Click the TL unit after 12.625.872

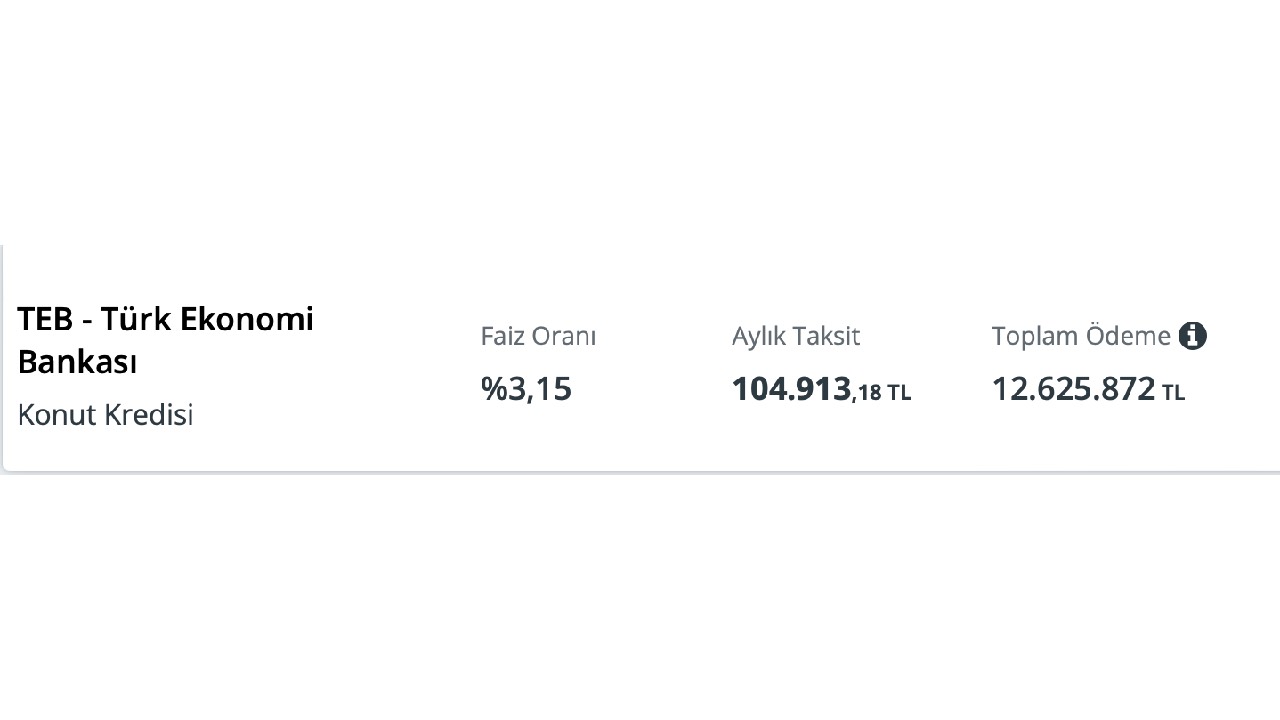click(x=1173, y=393)
